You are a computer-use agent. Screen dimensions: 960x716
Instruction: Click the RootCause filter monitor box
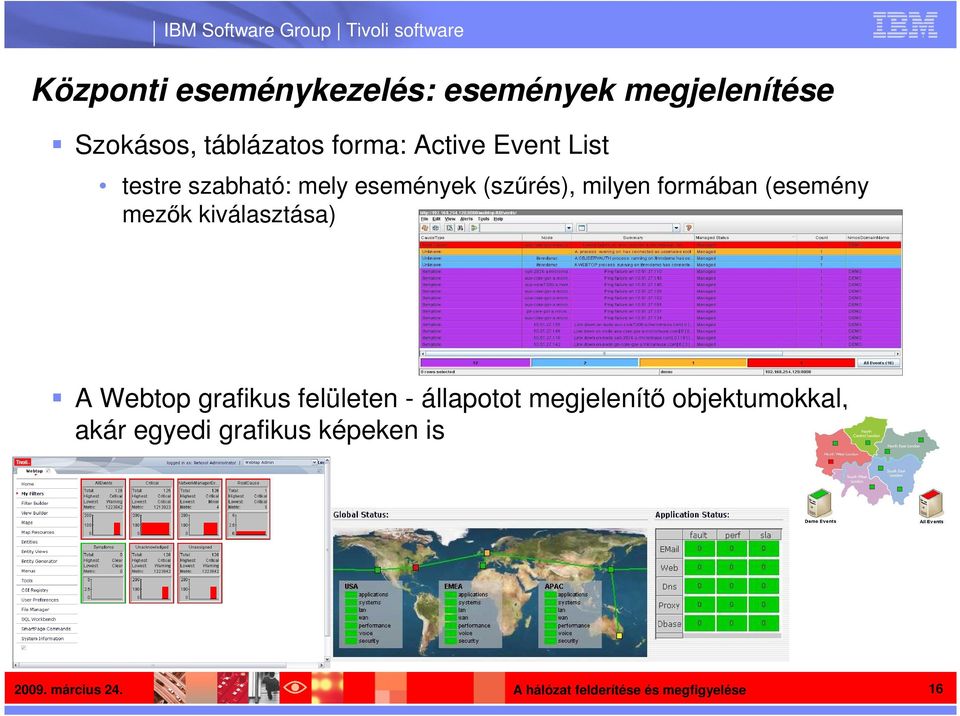[x=248, y=509]
